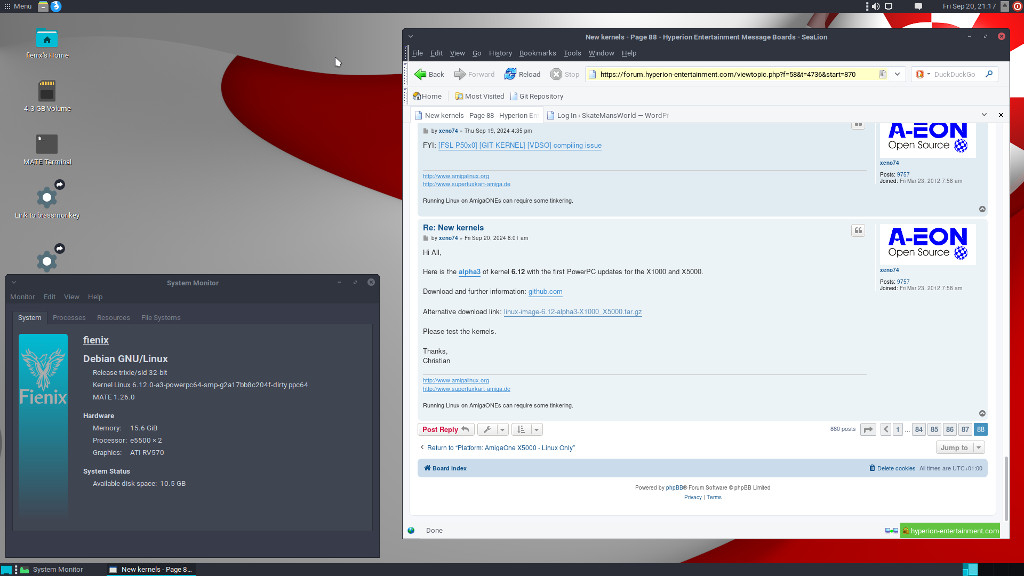Launch MATE Terminal from the desktop

coord(46,149)
